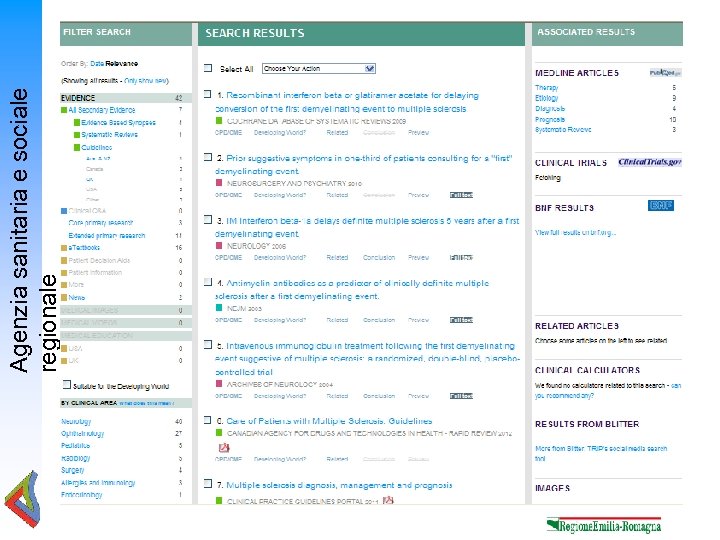Screen dimensions: 720x540
Task: Check the box for result 7
Action: coord(208,484)
